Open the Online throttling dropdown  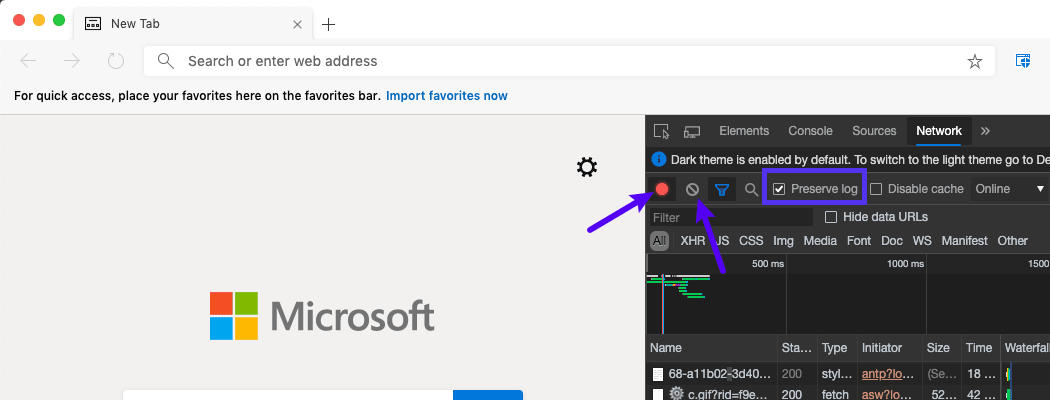pyautogui.click(x=1010, y=189)
